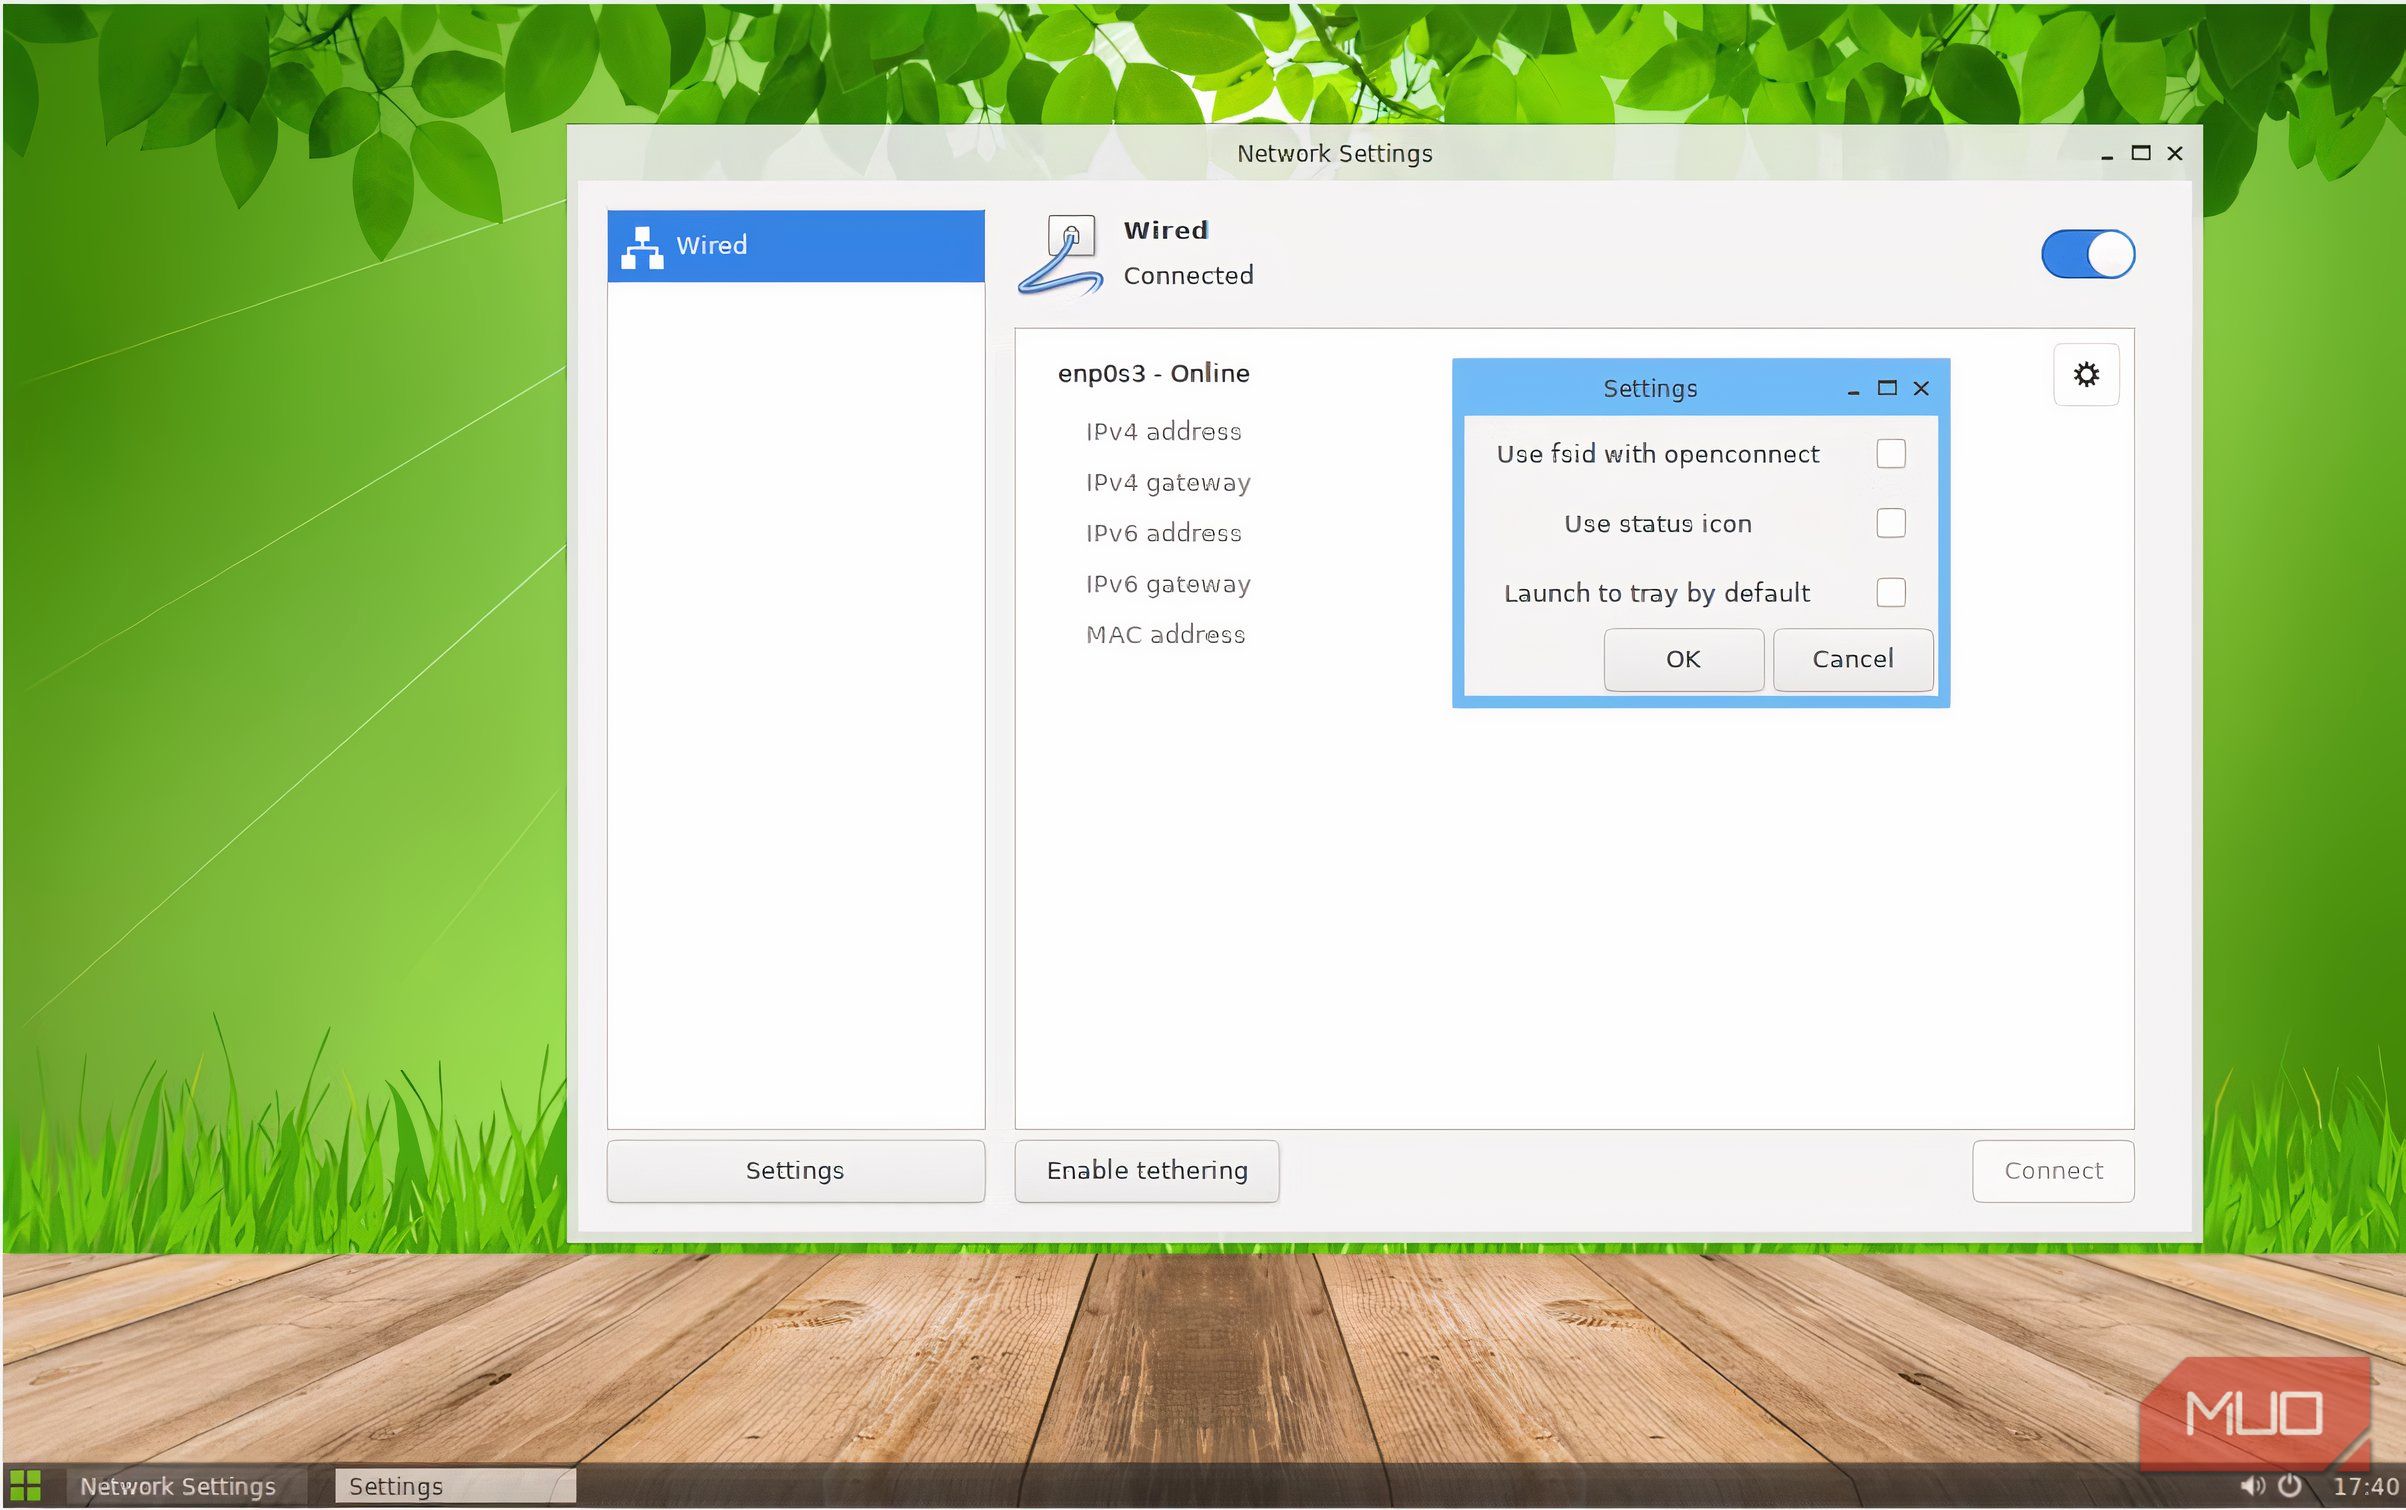
Task: Click the Connected status text
Action: tap(1188, 275)
